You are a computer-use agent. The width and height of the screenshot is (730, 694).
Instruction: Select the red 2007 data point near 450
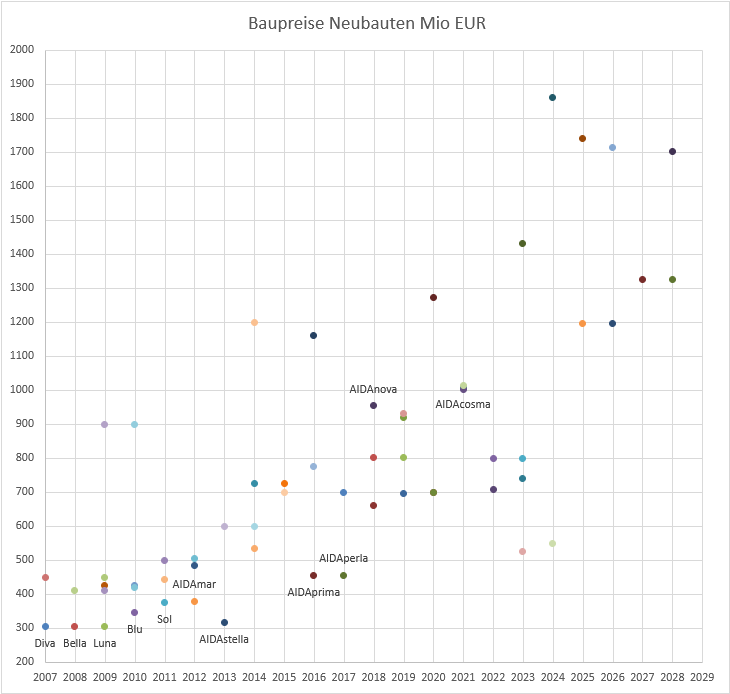pos(45,577)
